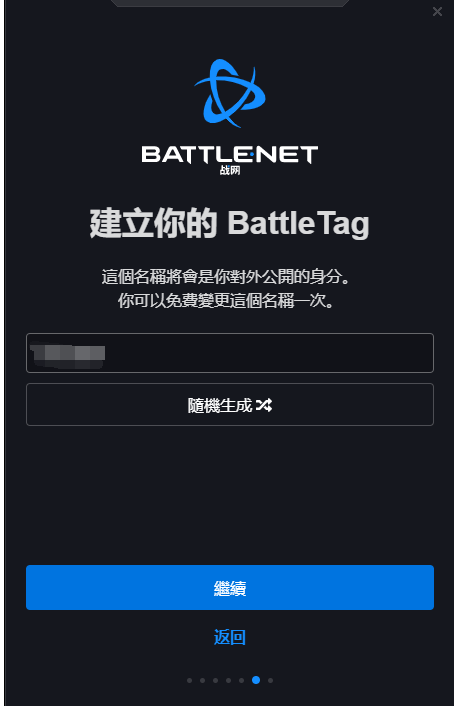Select the first pagination dot
Screen dimensions: 454x706
pyautogui.click(x=189, y=680)
